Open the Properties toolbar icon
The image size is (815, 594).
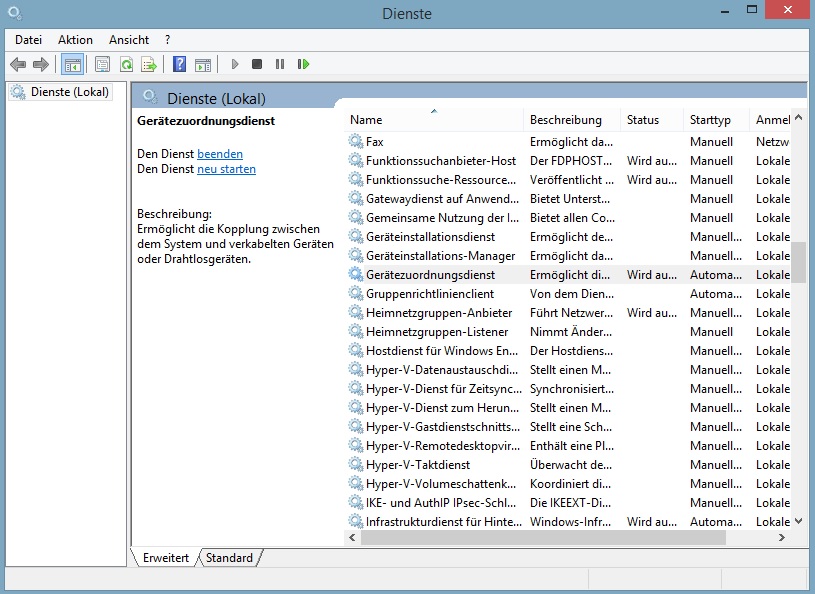coord(102,64)
